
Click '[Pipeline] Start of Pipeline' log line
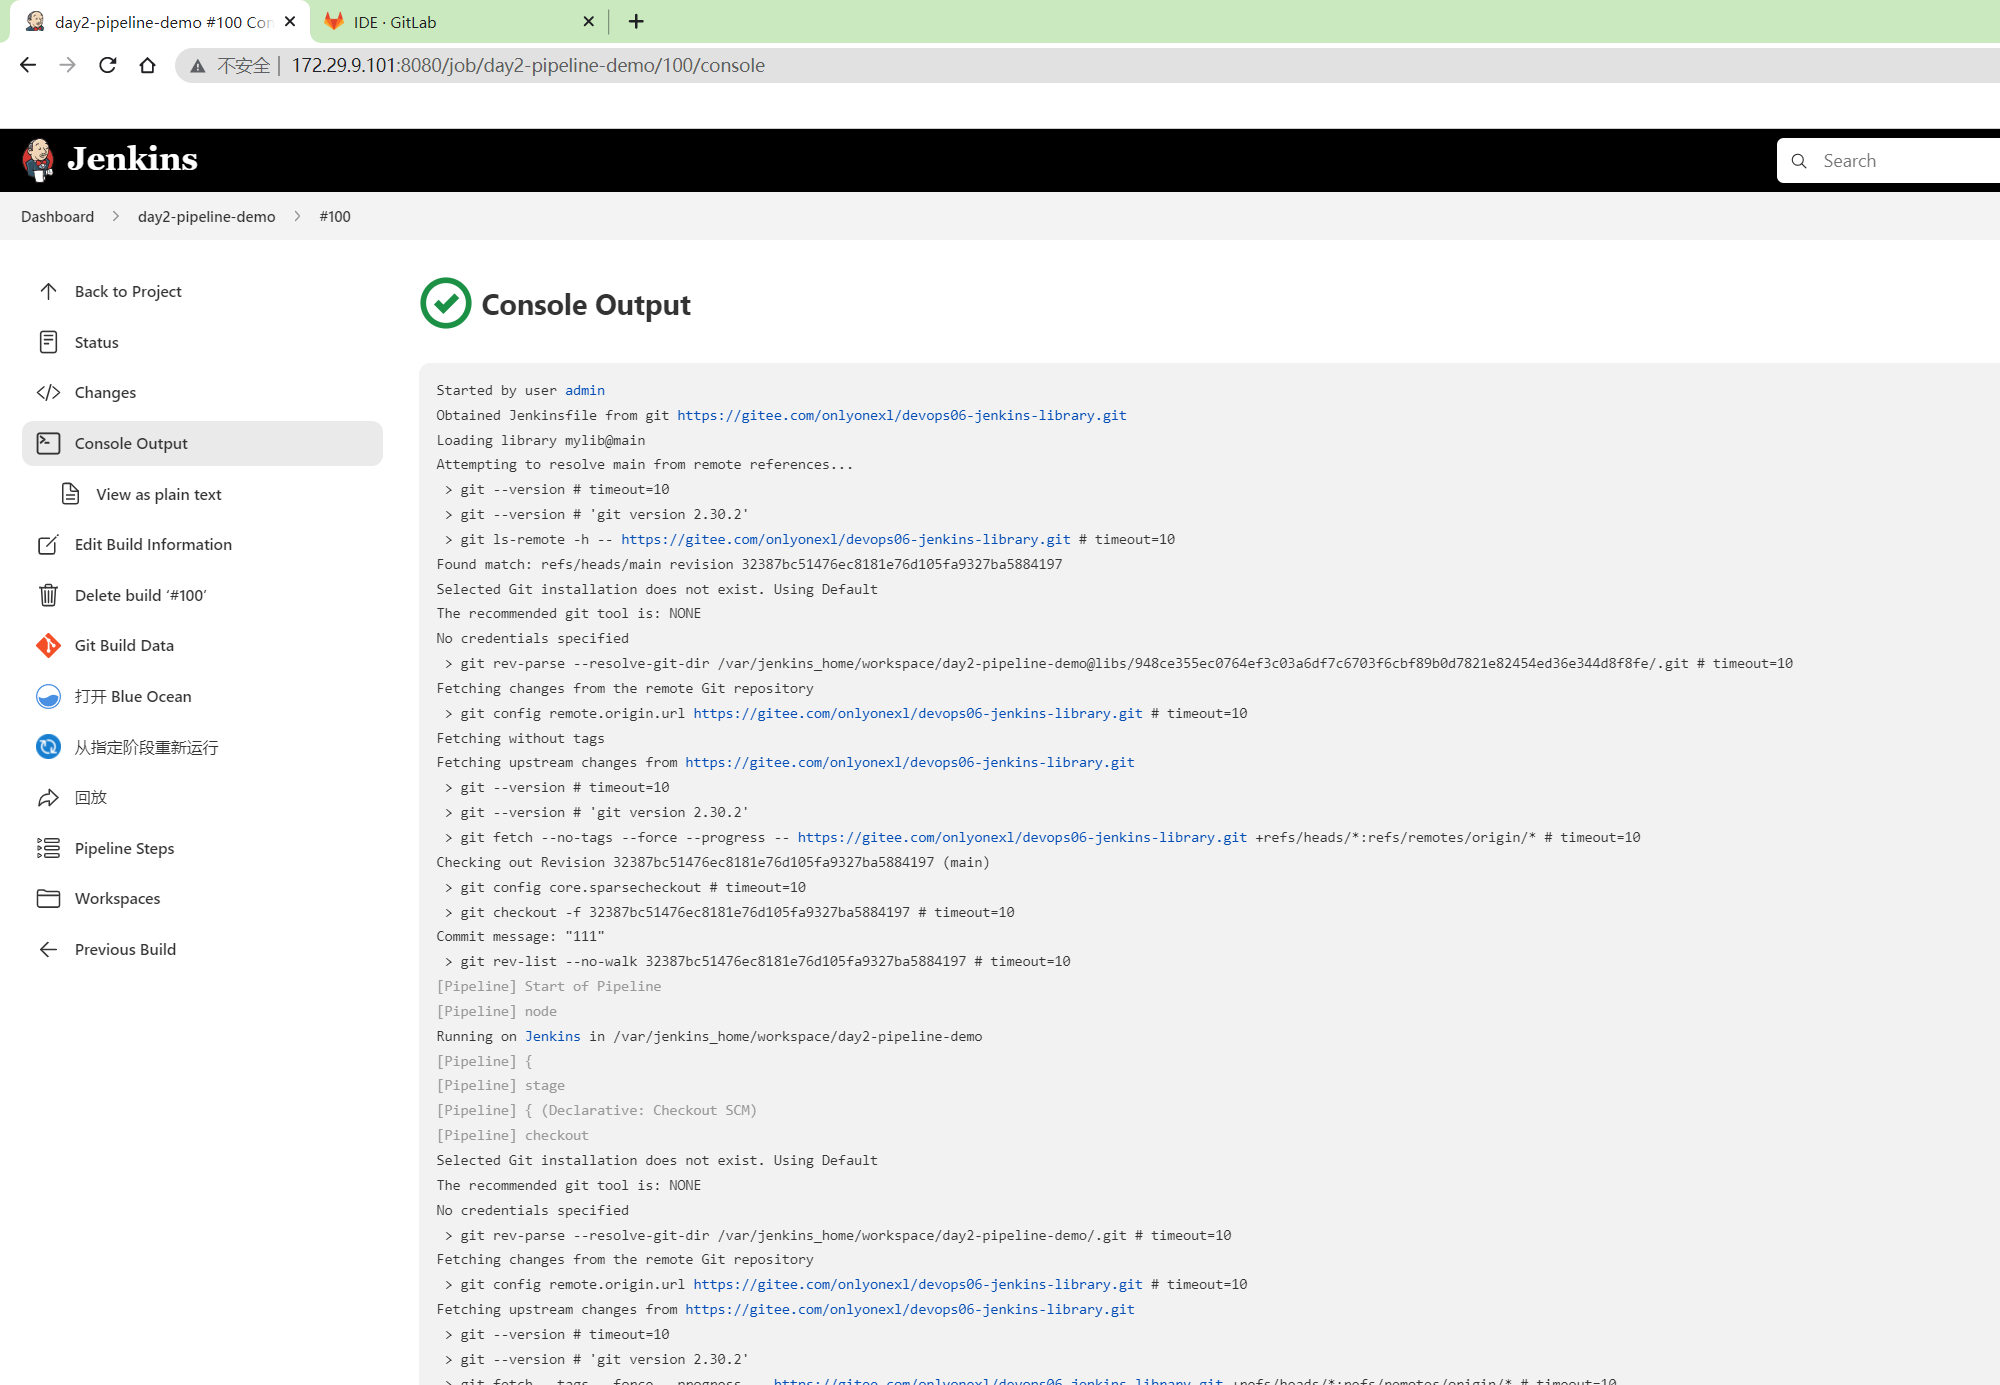[548, 986]
